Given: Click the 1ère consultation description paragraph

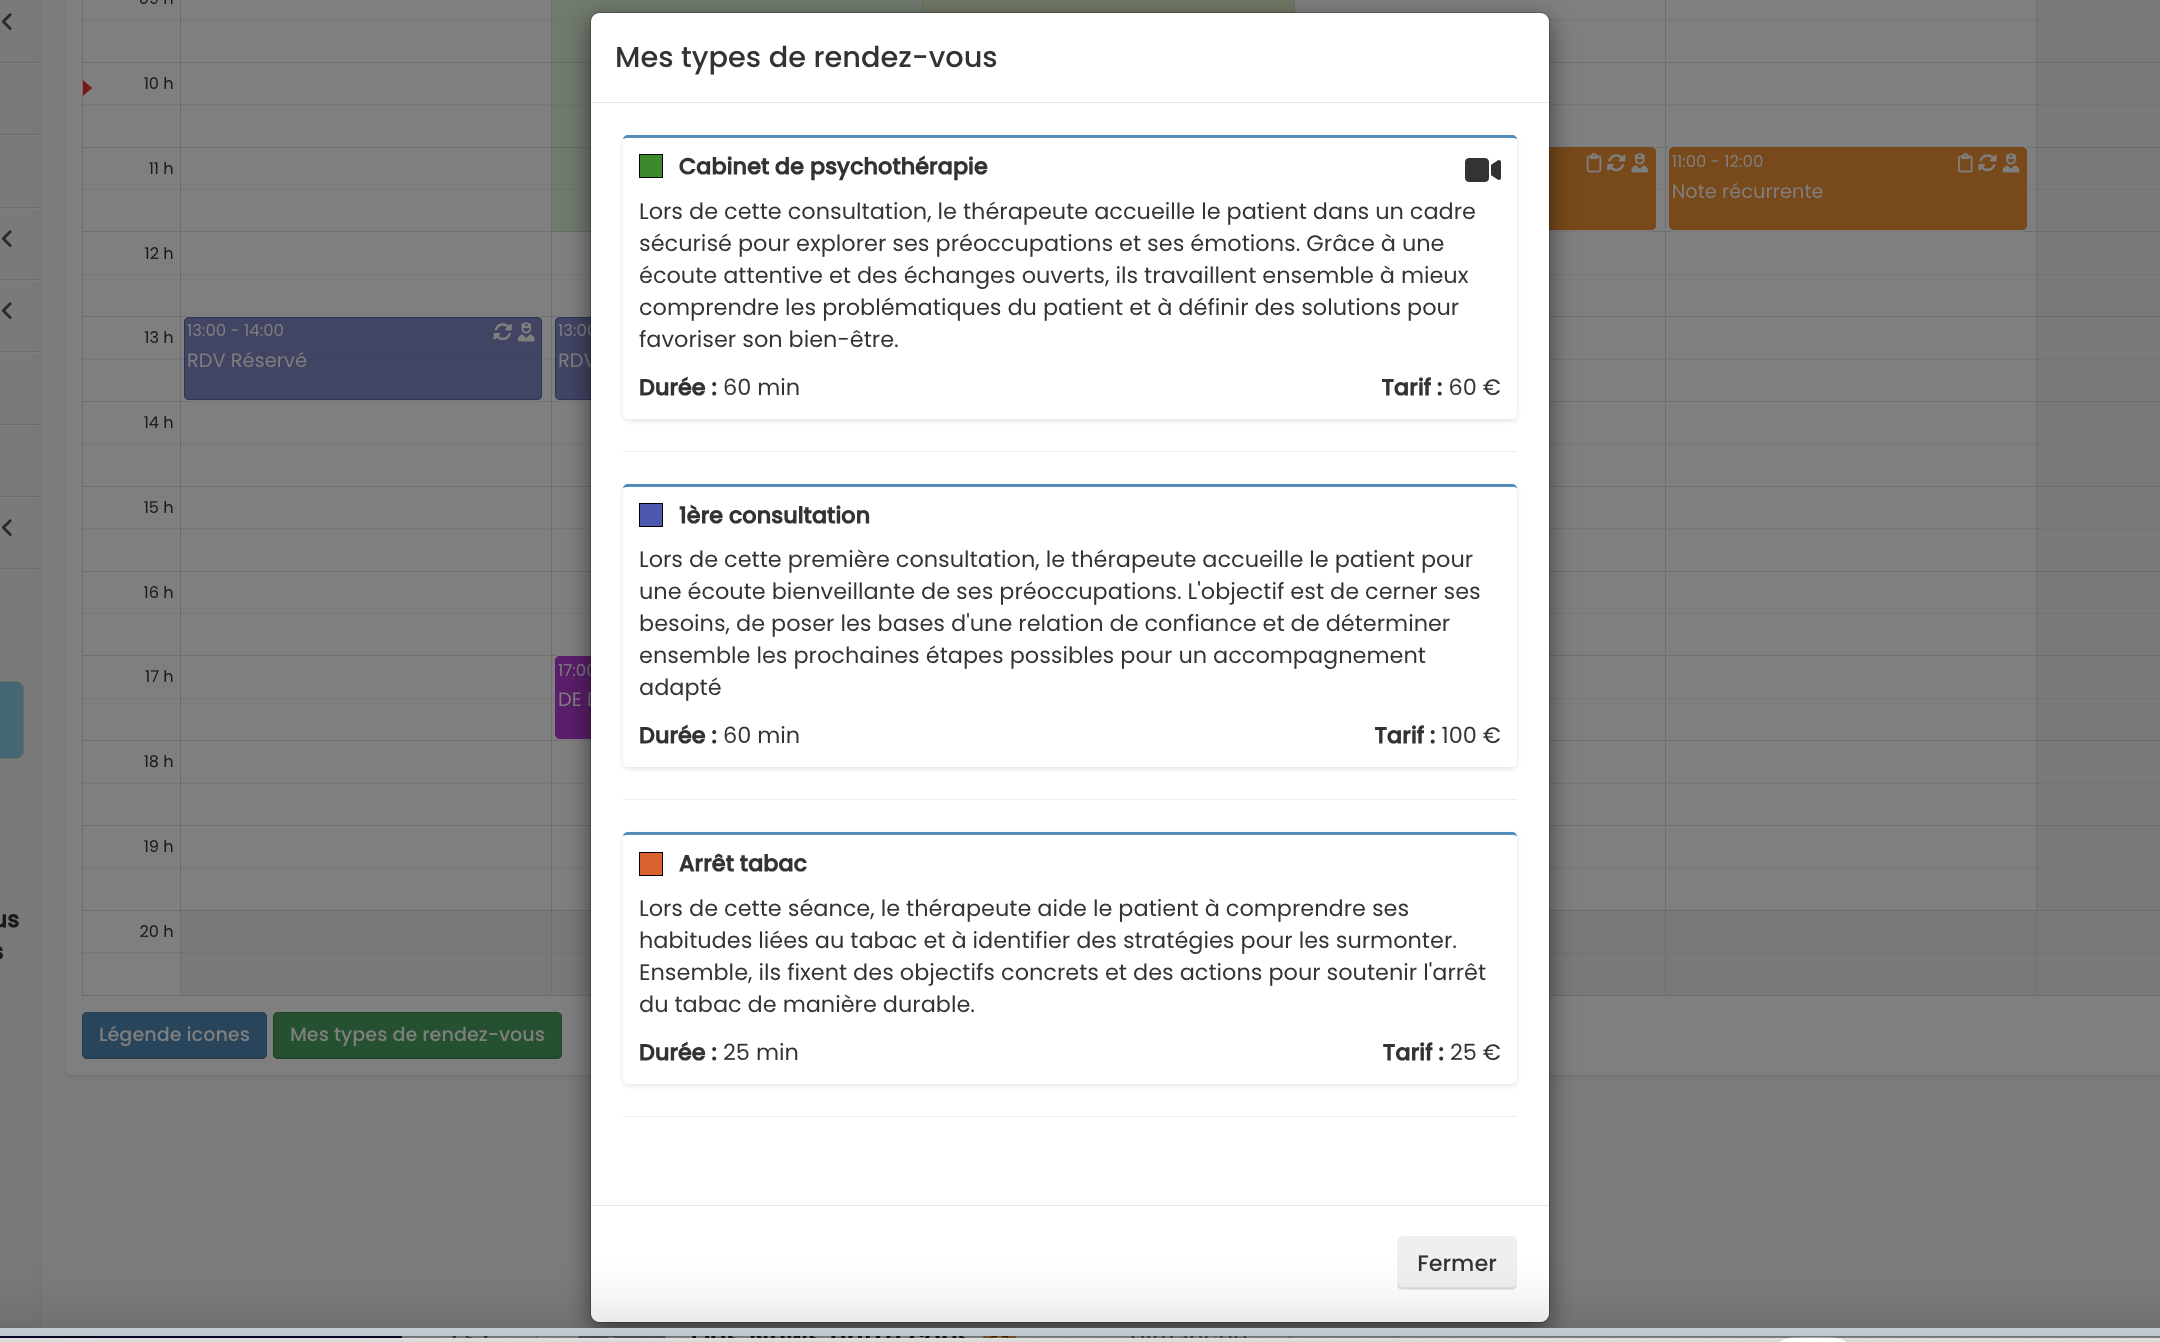Looking at the screenshot, I should [x=1060, y=623].
